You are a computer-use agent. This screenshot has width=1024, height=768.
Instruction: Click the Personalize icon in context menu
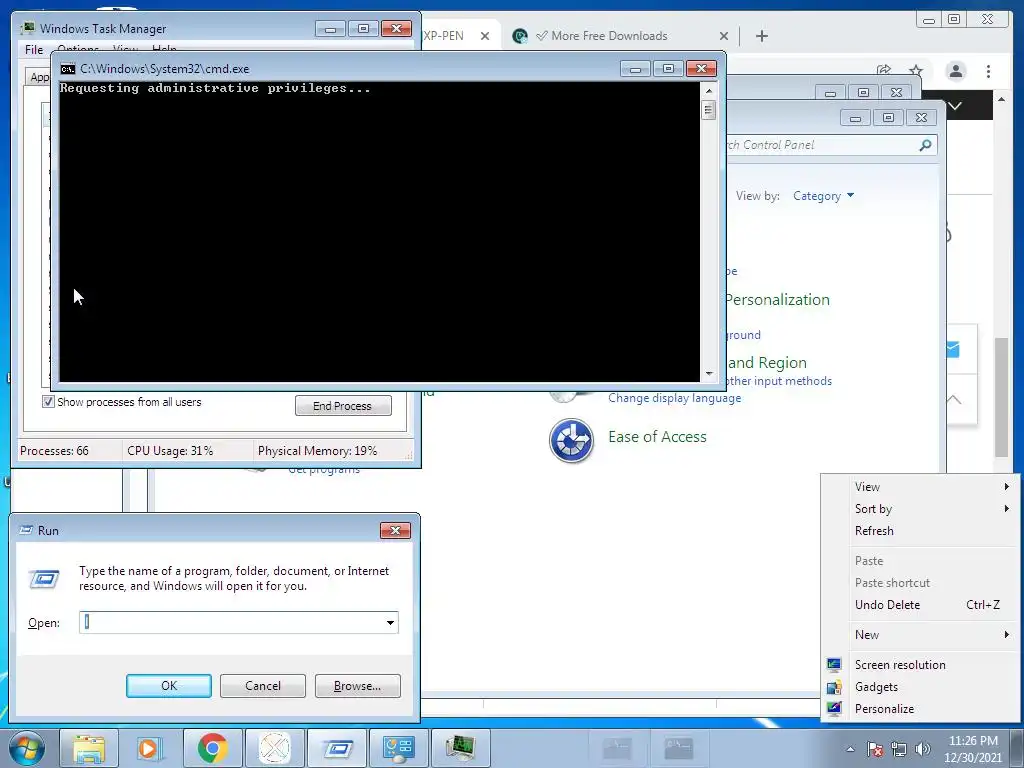[834, 709]
